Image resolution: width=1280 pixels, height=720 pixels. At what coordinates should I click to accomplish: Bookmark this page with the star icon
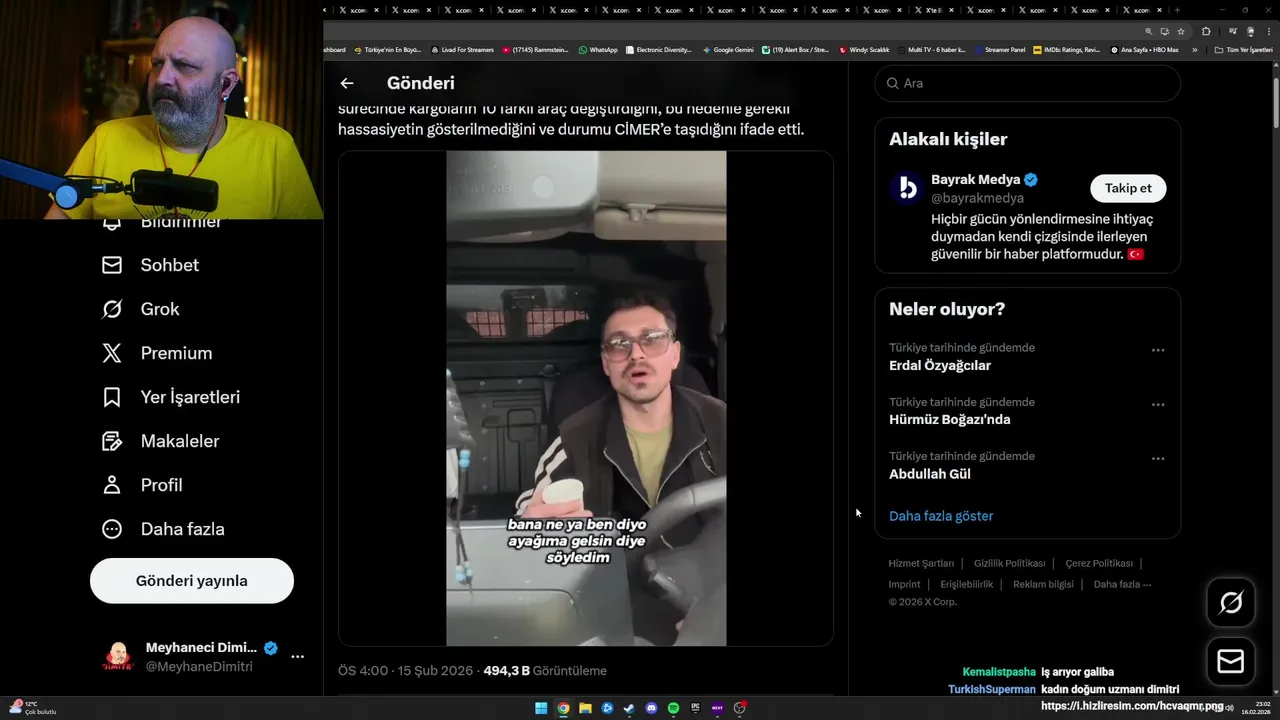tap(1181, 32)
